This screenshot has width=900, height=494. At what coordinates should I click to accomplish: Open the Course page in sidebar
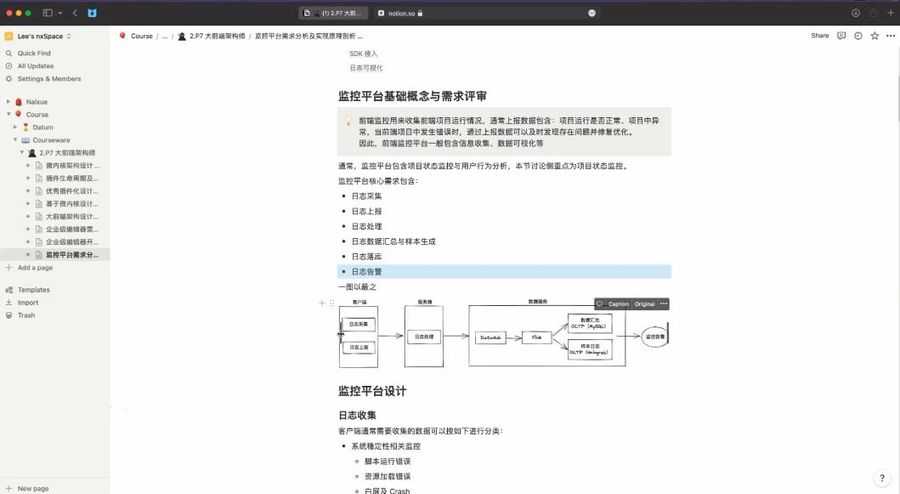[37, 114]
